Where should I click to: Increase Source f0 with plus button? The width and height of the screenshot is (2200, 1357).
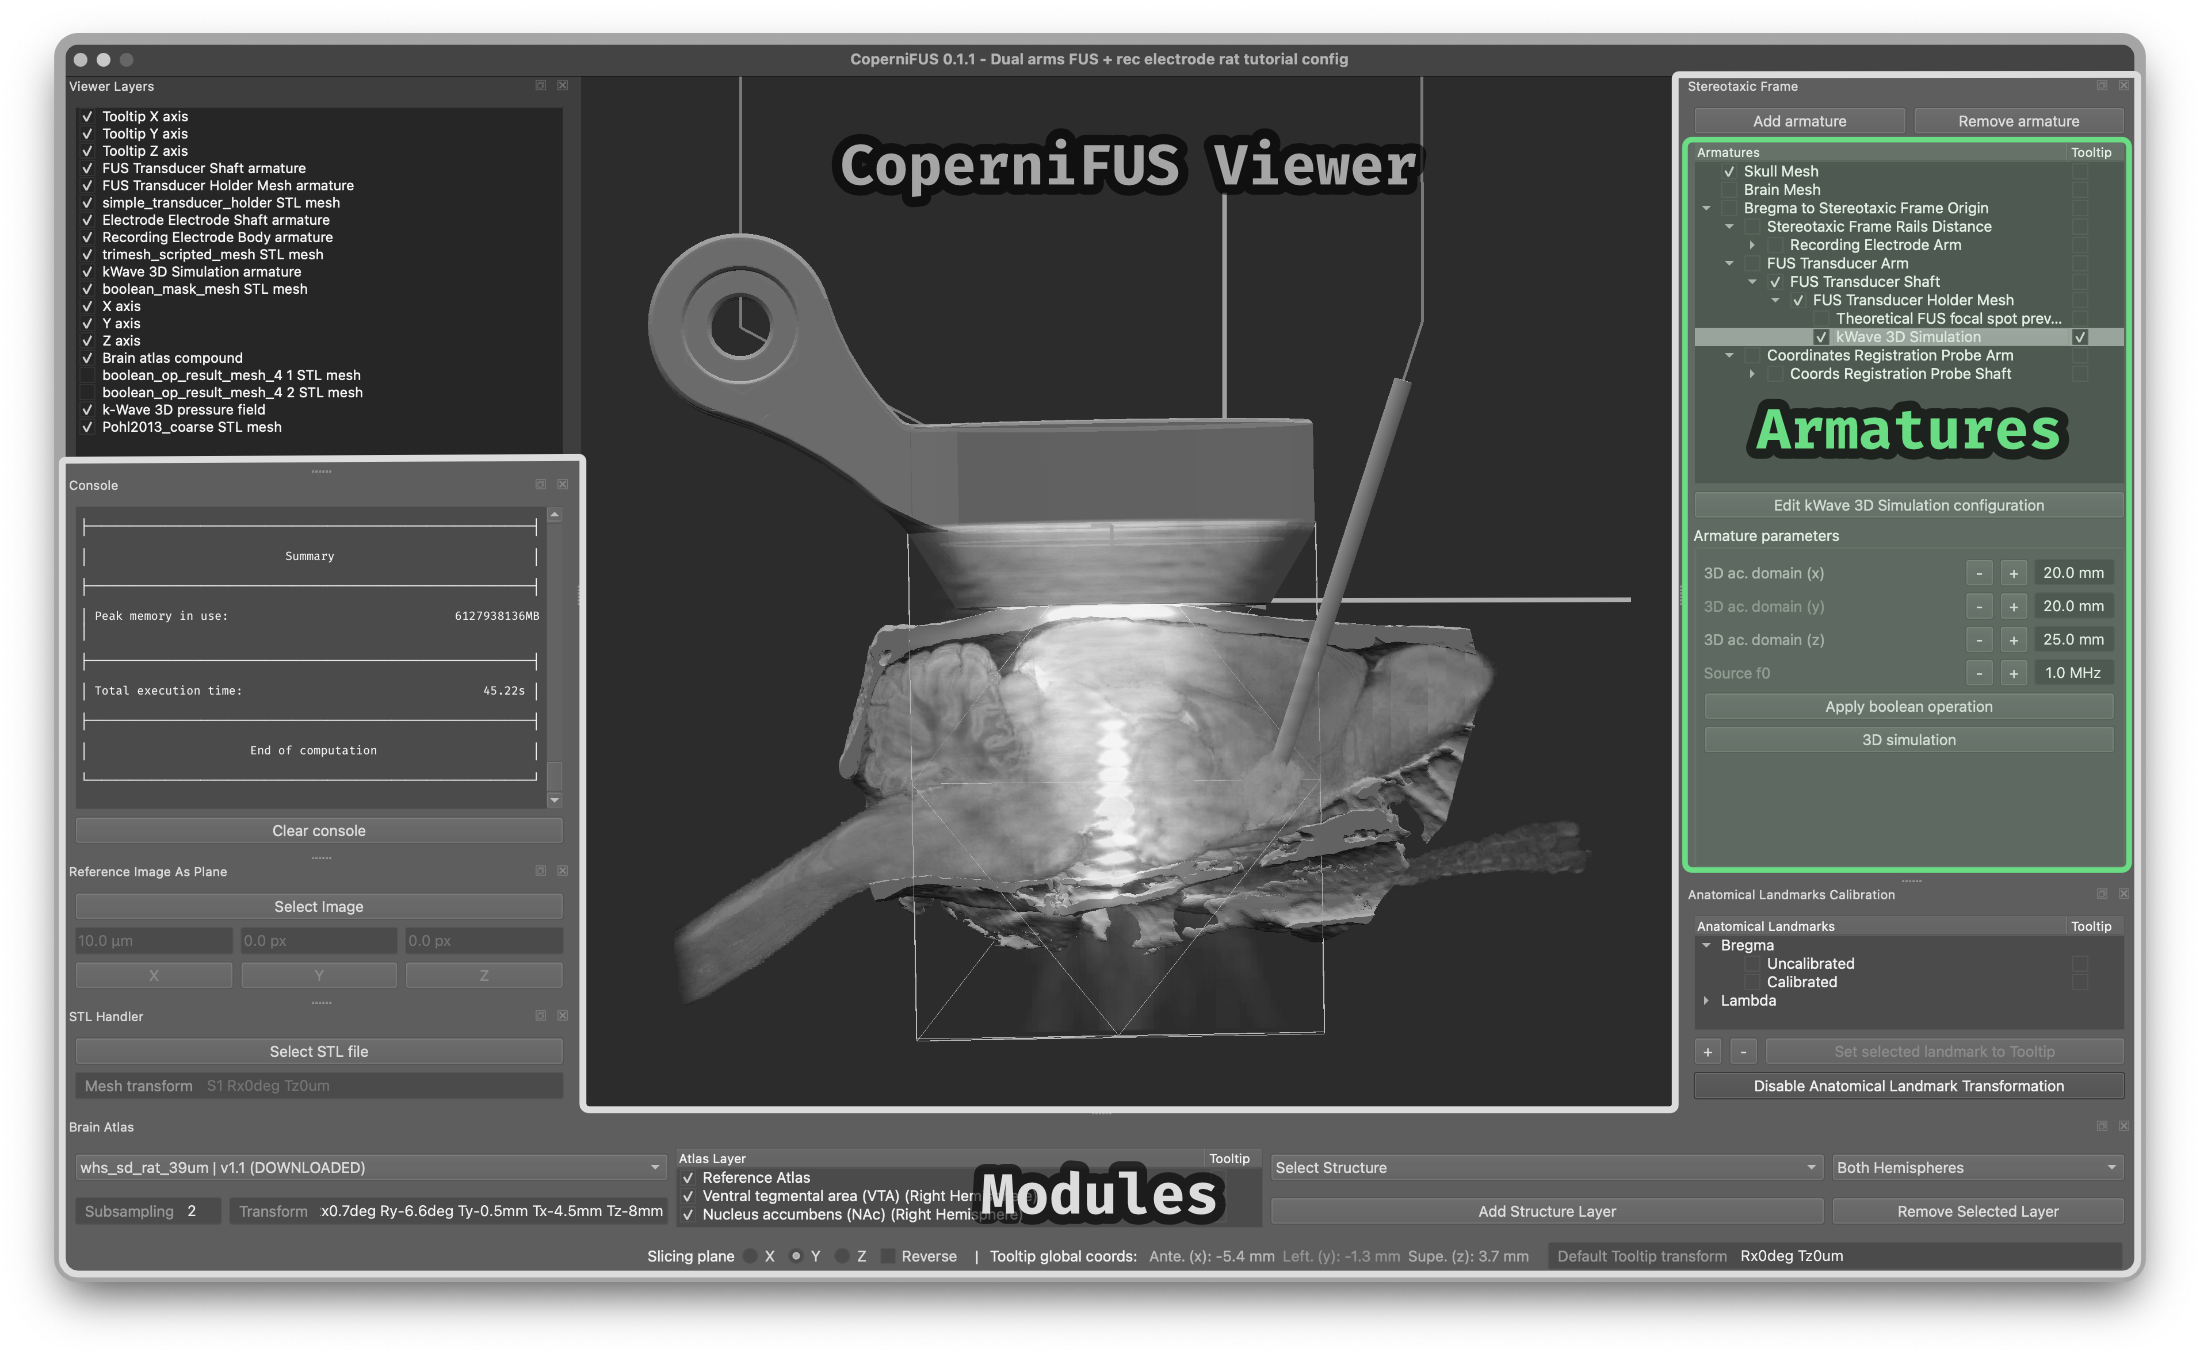pos(2014,673)
